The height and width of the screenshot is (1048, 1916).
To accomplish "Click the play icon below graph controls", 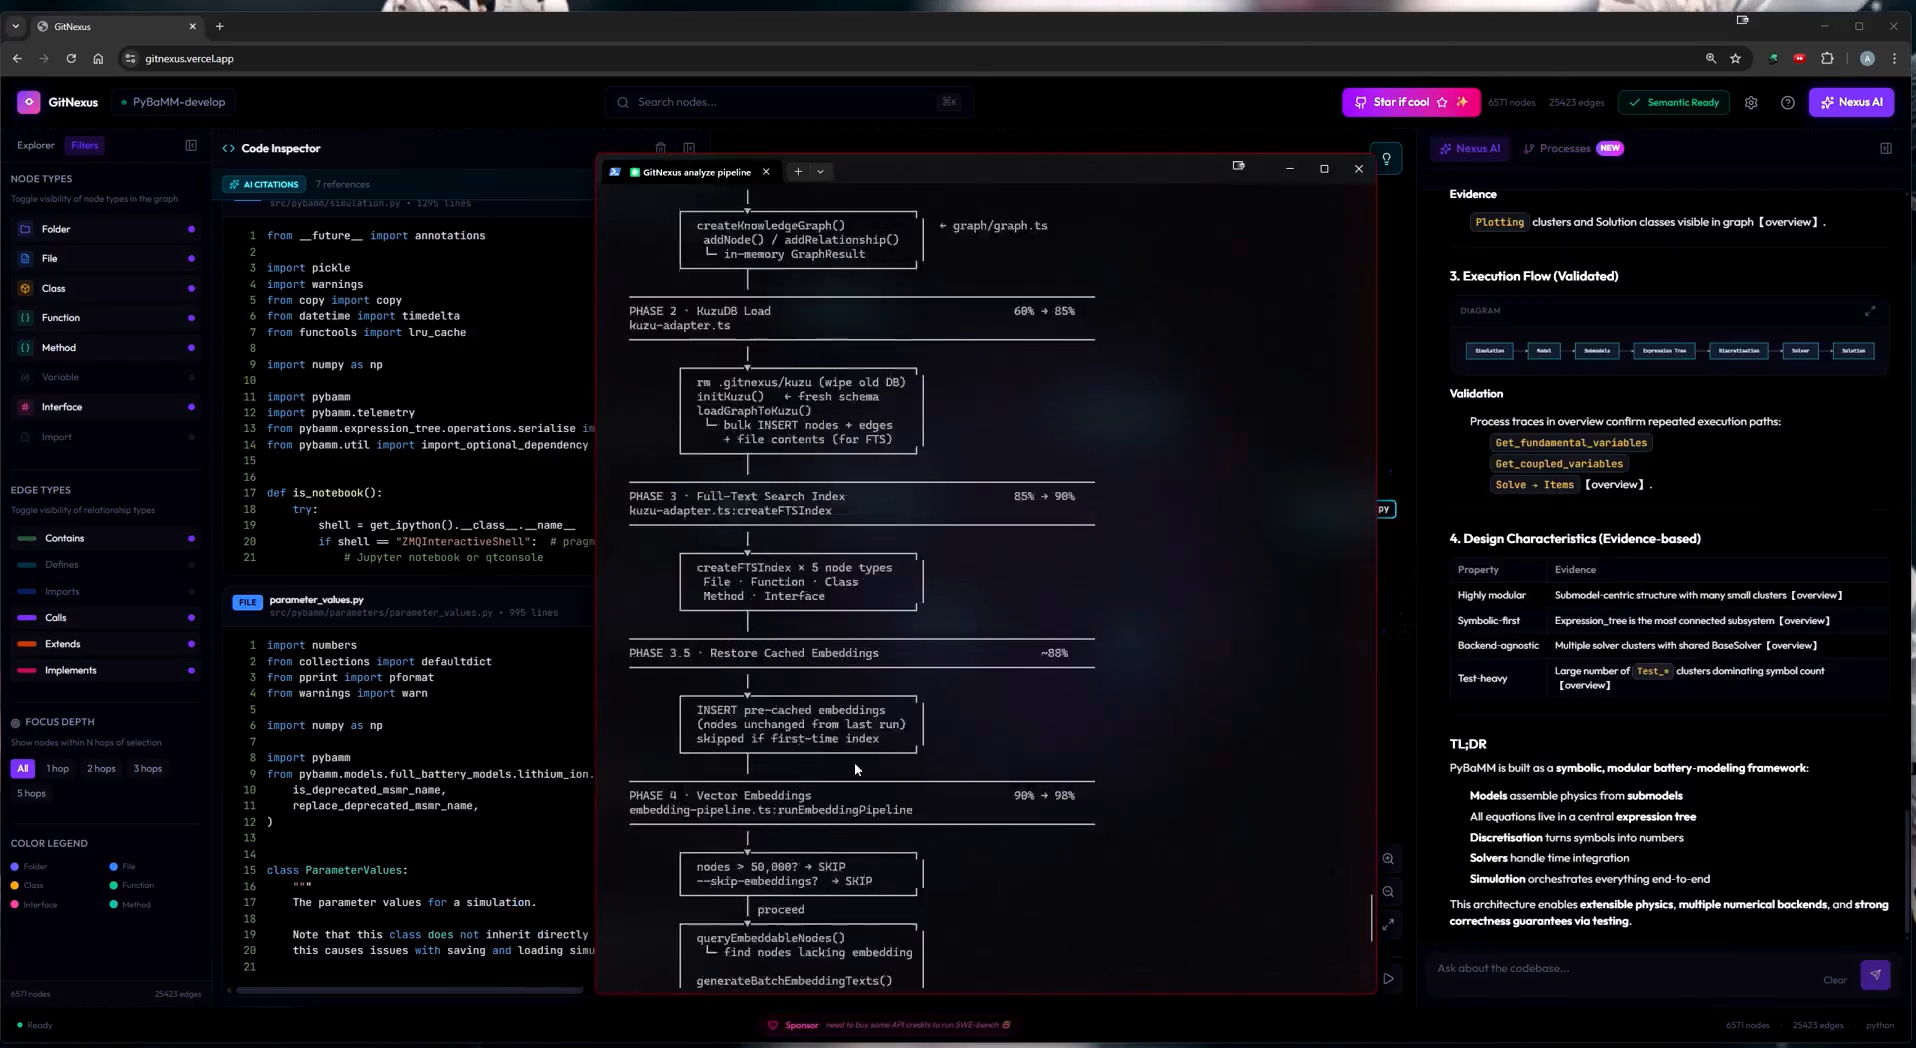I will tap(1388, 979).
